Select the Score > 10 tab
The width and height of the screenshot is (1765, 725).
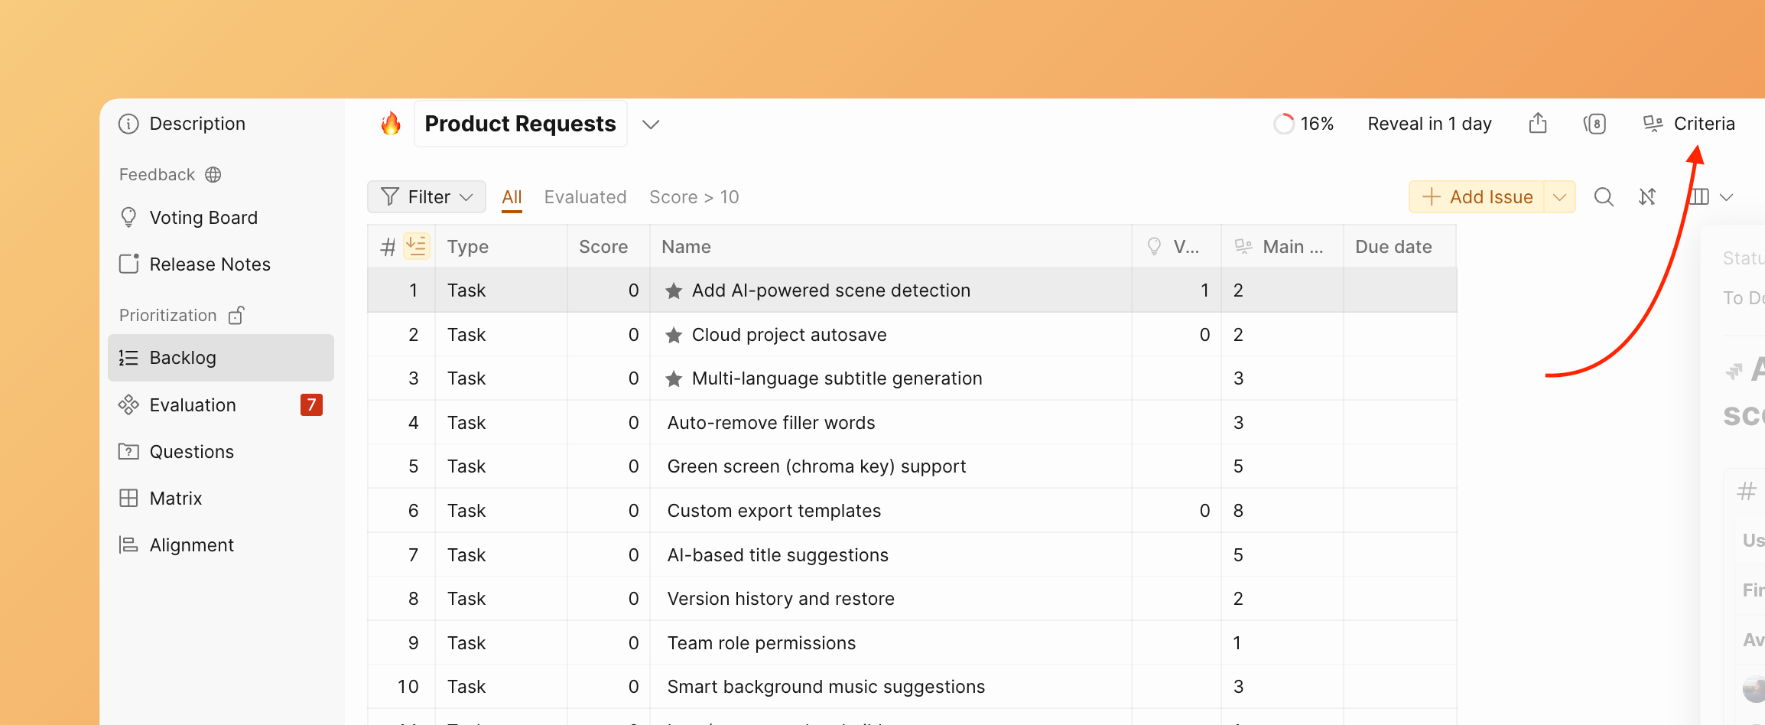coord(694,197)
